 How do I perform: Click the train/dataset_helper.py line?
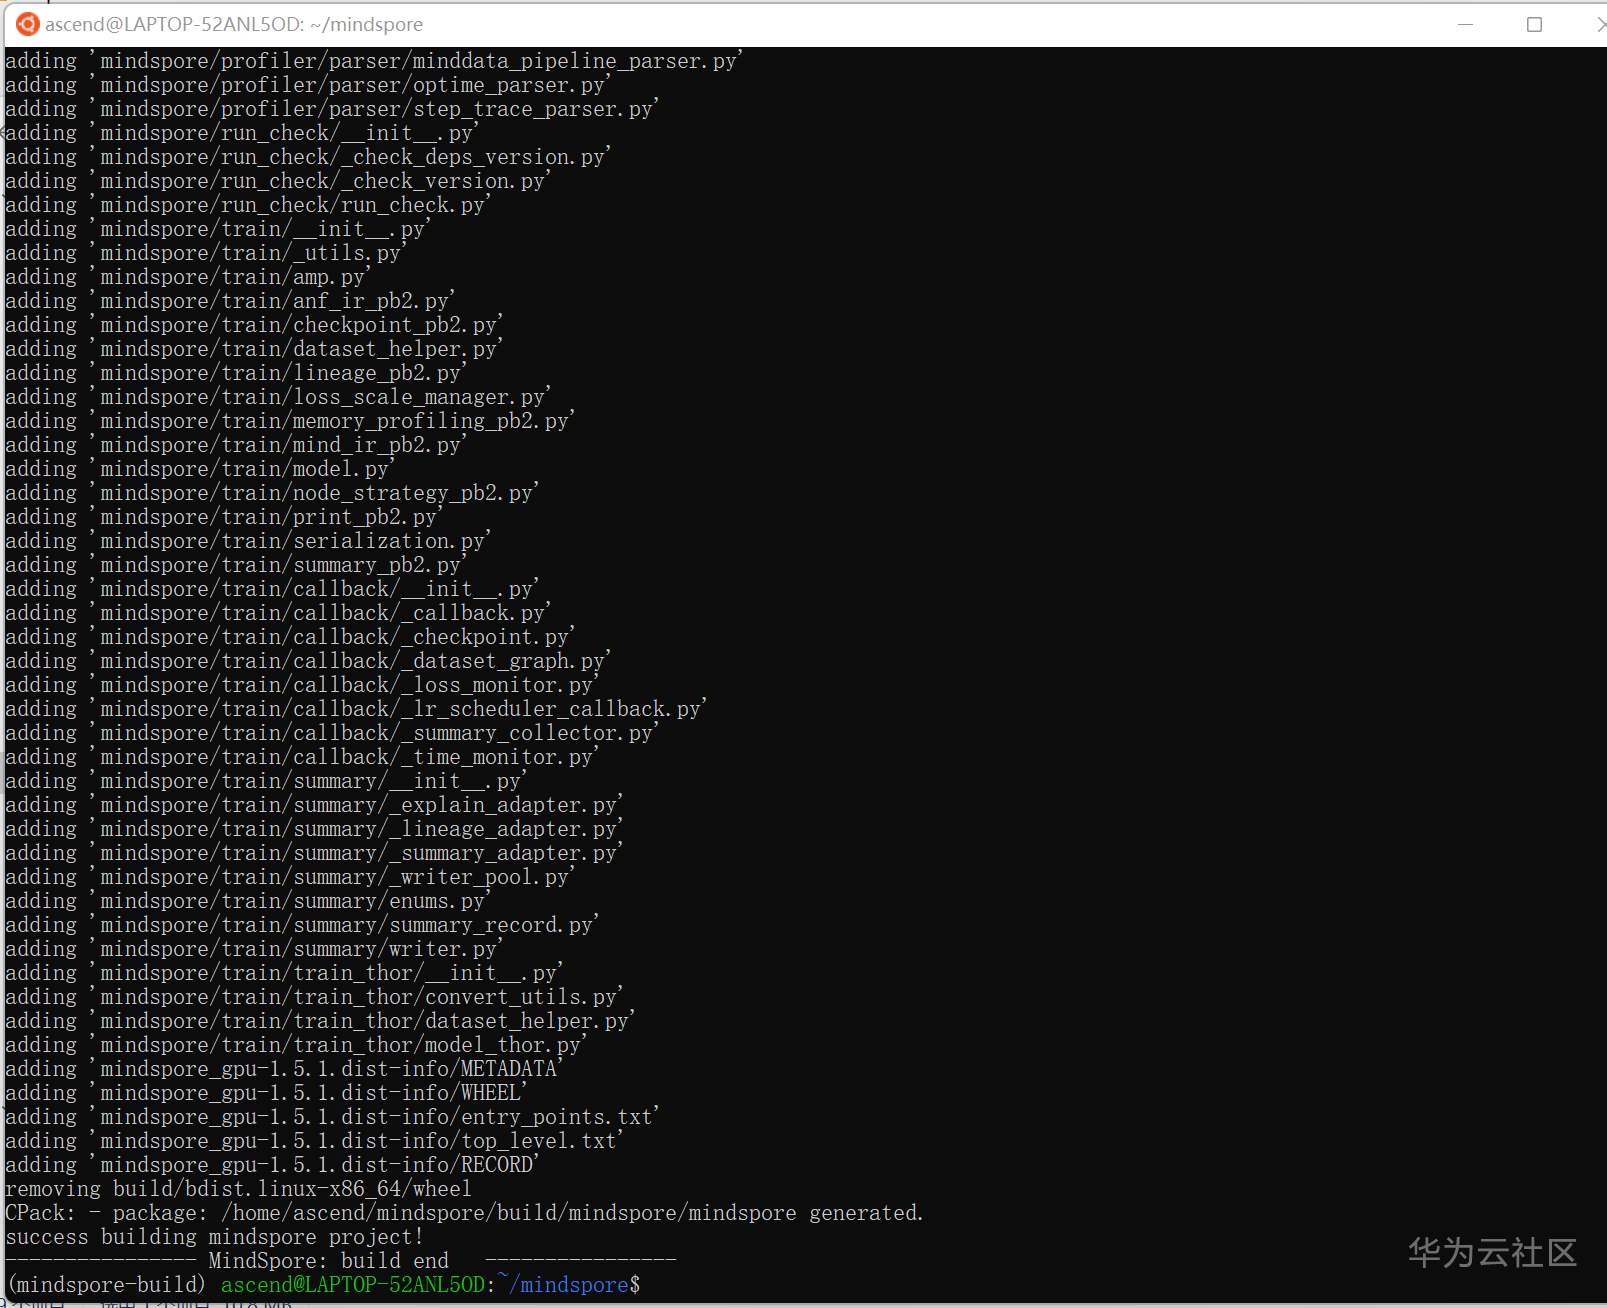[254, 349]
